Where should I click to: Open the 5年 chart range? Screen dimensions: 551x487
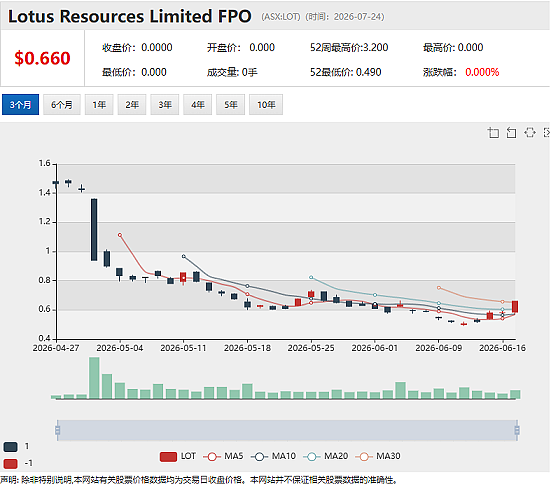click(231, 105)
